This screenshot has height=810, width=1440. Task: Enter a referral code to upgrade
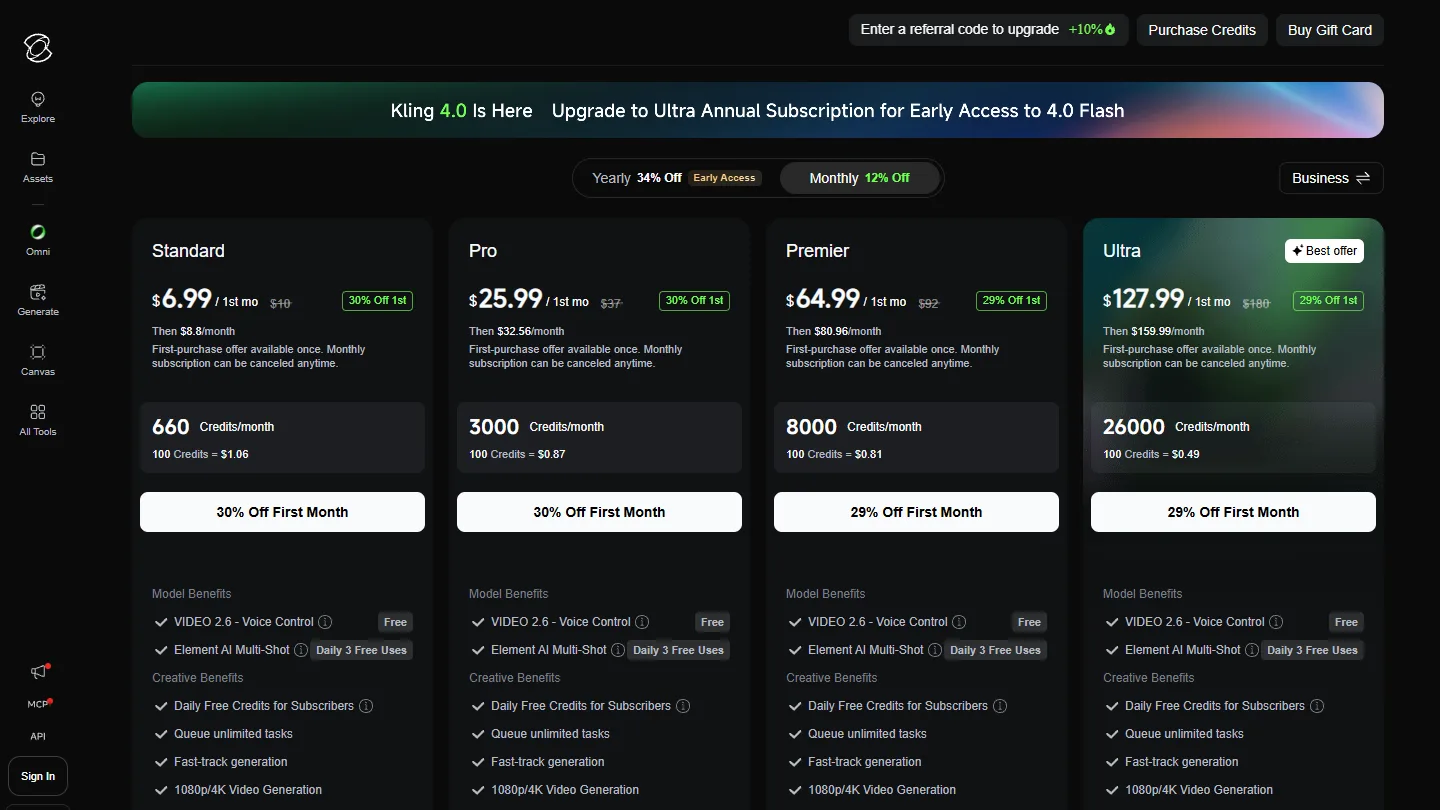(988, 30)
